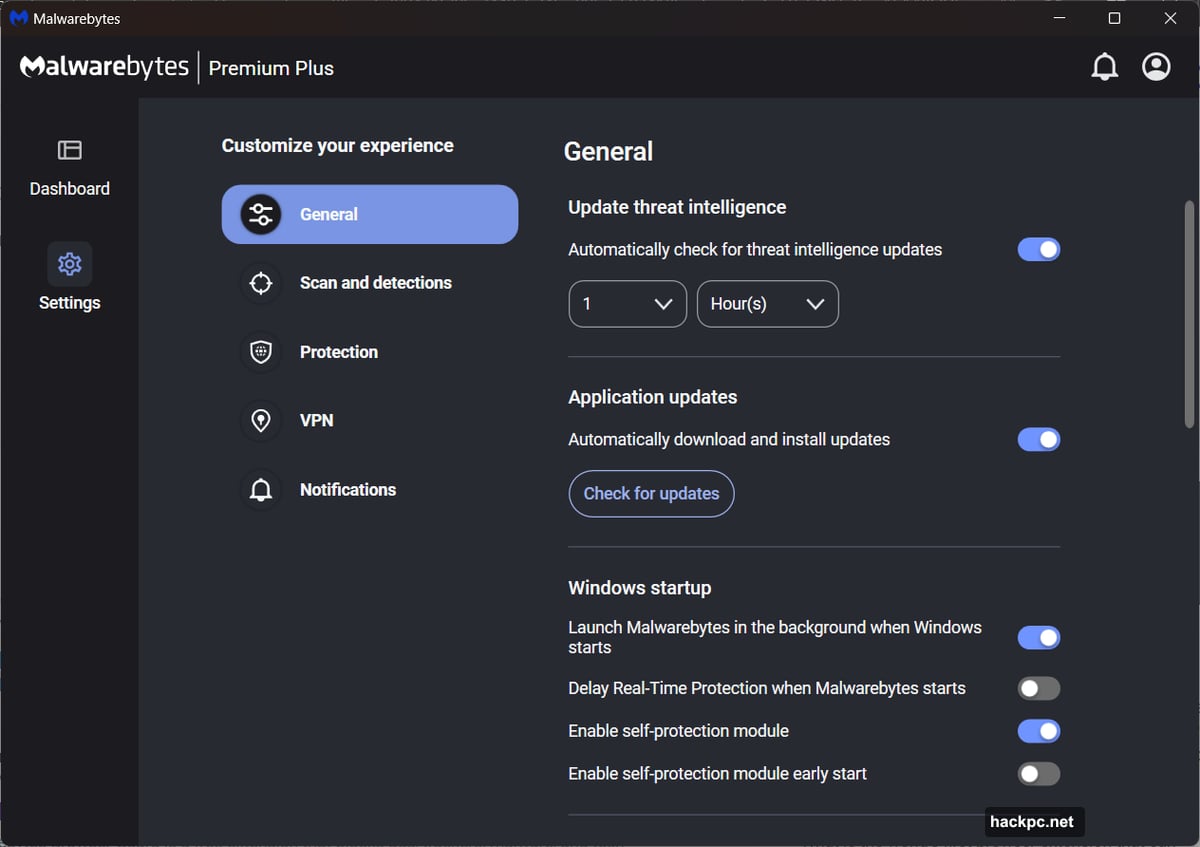Open the Dashboard panel icon
The image size is (1200, 847).
coord(69,151)
